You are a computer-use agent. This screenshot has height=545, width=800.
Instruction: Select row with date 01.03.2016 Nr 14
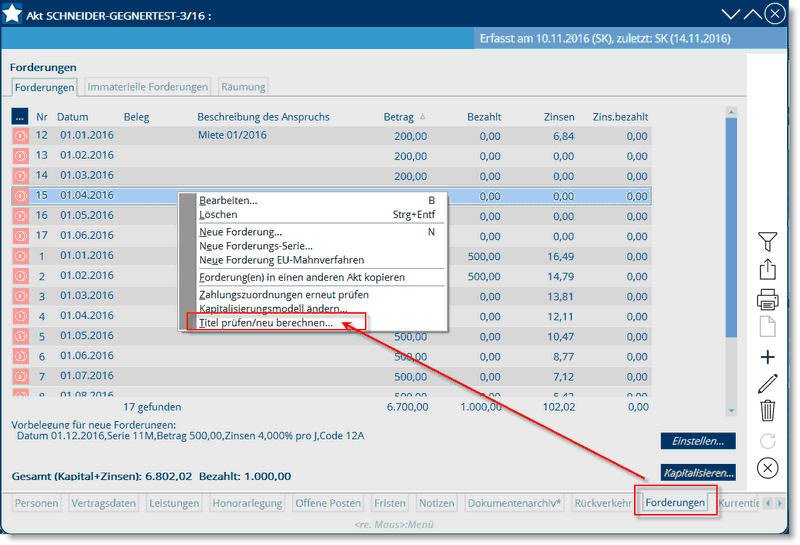click(x=331, y=176)
